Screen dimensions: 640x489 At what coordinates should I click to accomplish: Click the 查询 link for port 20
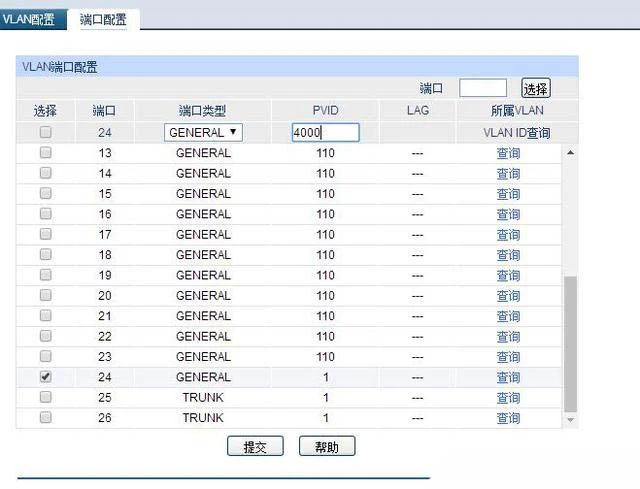pos(508,296)
